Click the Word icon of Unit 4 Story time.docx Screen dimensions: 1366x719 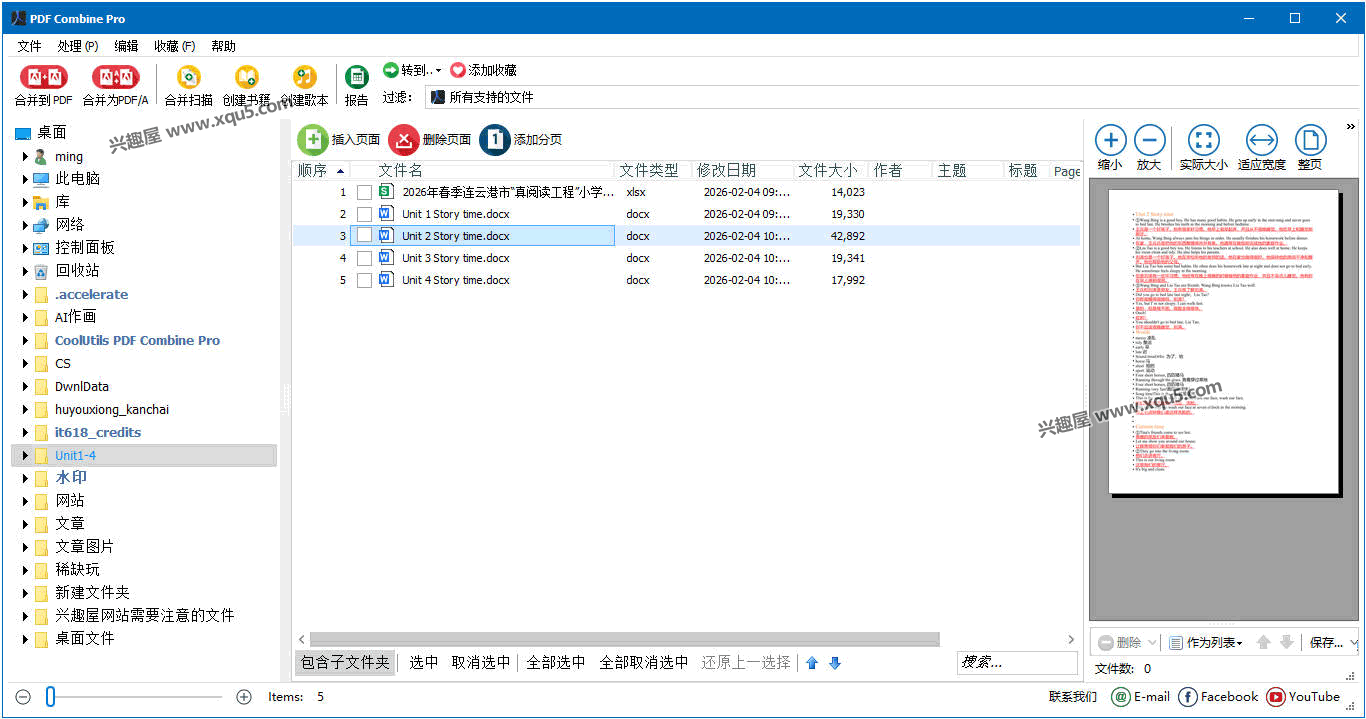tap(387, 280)
